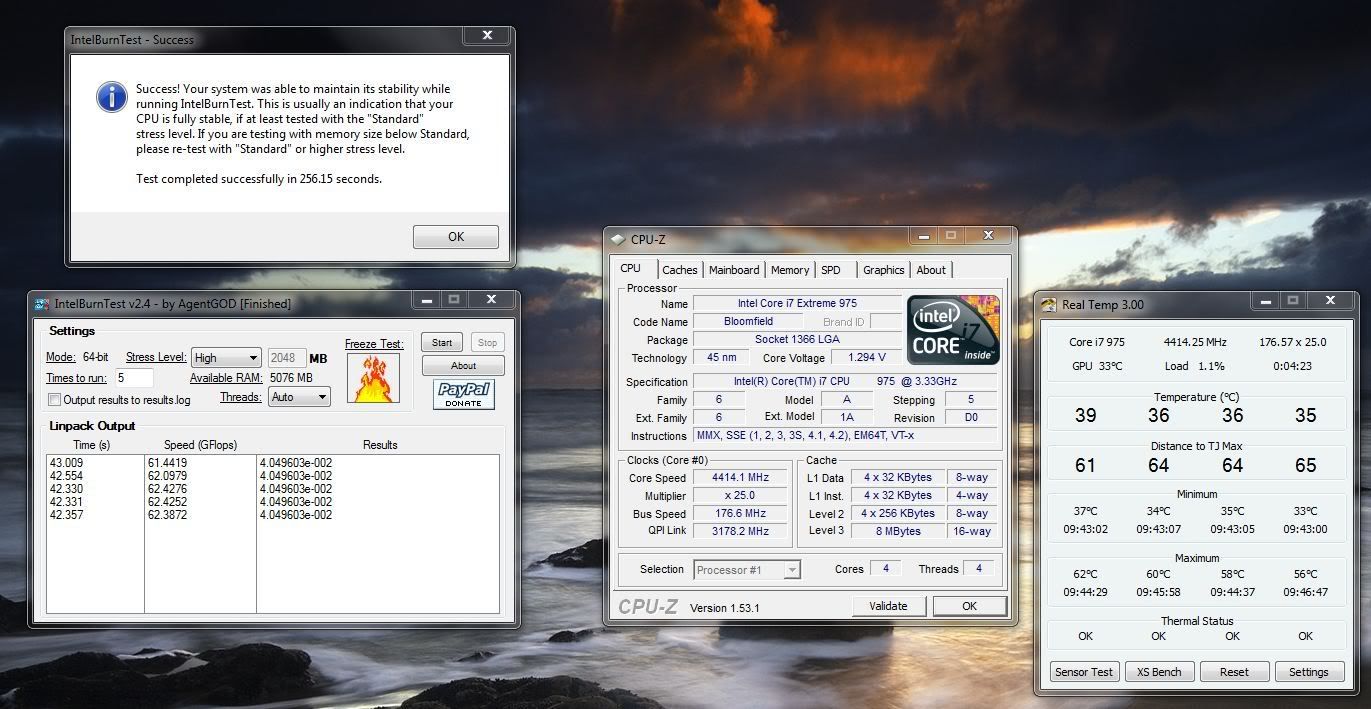Image resolution: width=1371 pixels, height=709 pixels.
Task: Click the Linpack speed value '61.4419'
Action: click(167, 463)
